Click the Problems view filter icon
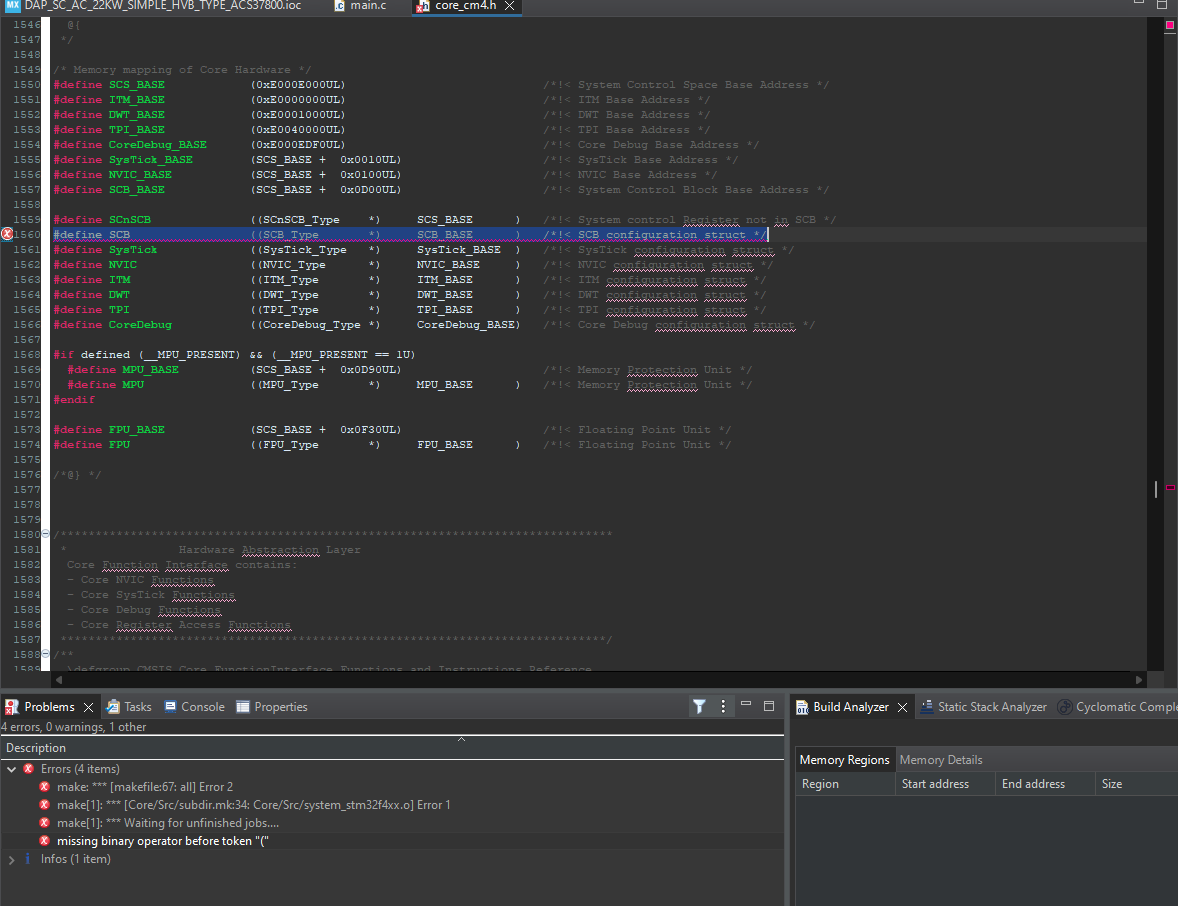Viewport: 1178px width, 906px height. click(x=699, y=707)
